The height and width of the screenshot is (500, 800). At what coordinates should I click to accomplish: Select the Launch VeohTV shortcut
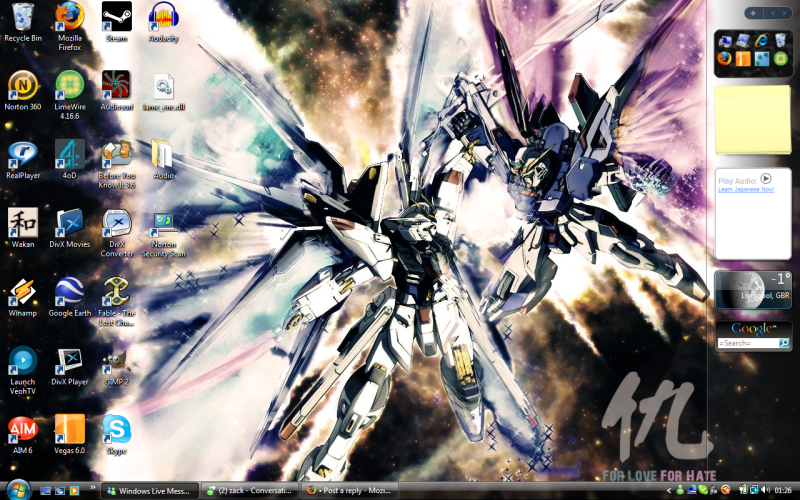[22, 370]
